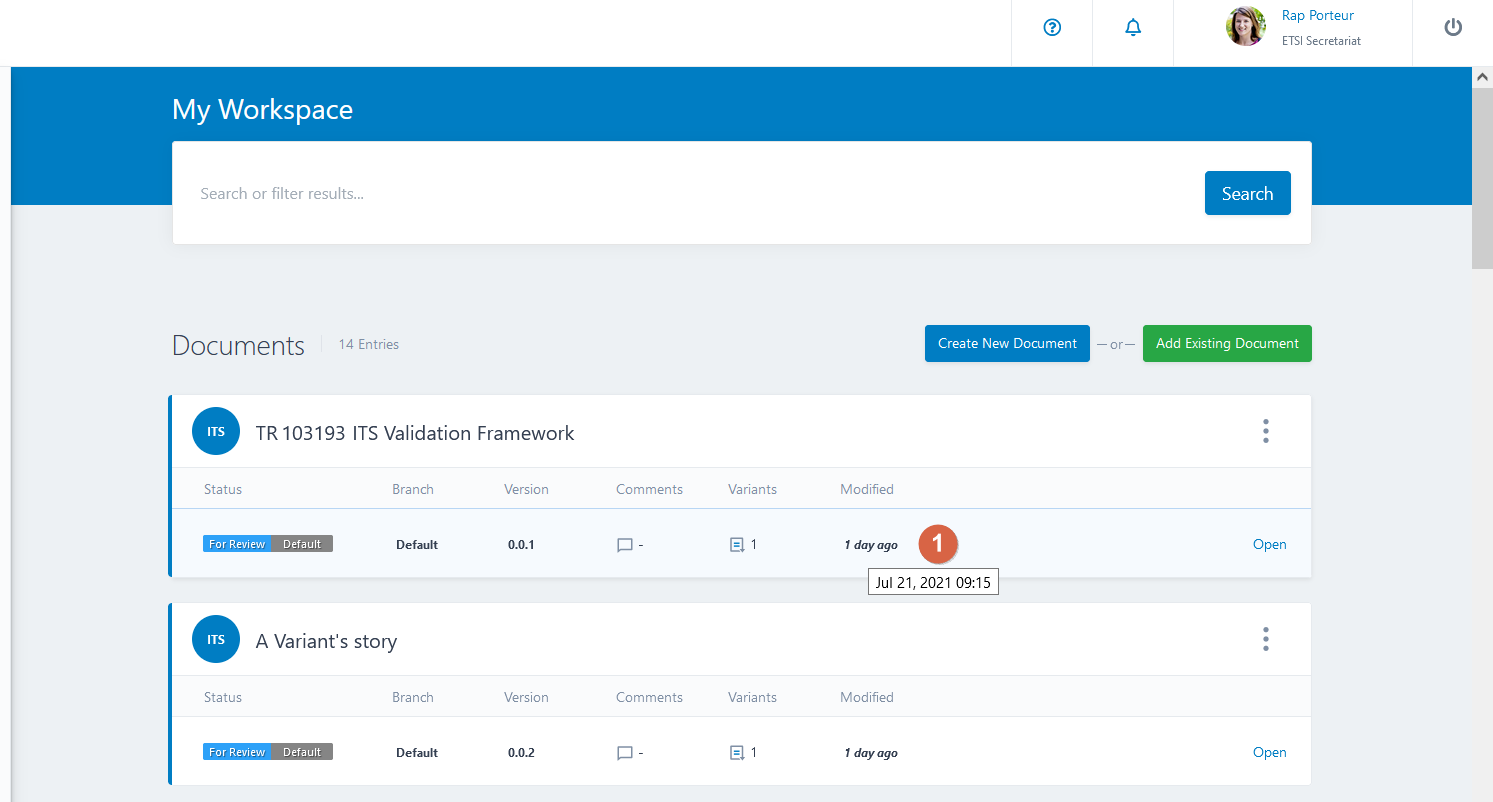Click TR 103193 ITS Validation Framework title
The image size is (1493, 802).
415,433
